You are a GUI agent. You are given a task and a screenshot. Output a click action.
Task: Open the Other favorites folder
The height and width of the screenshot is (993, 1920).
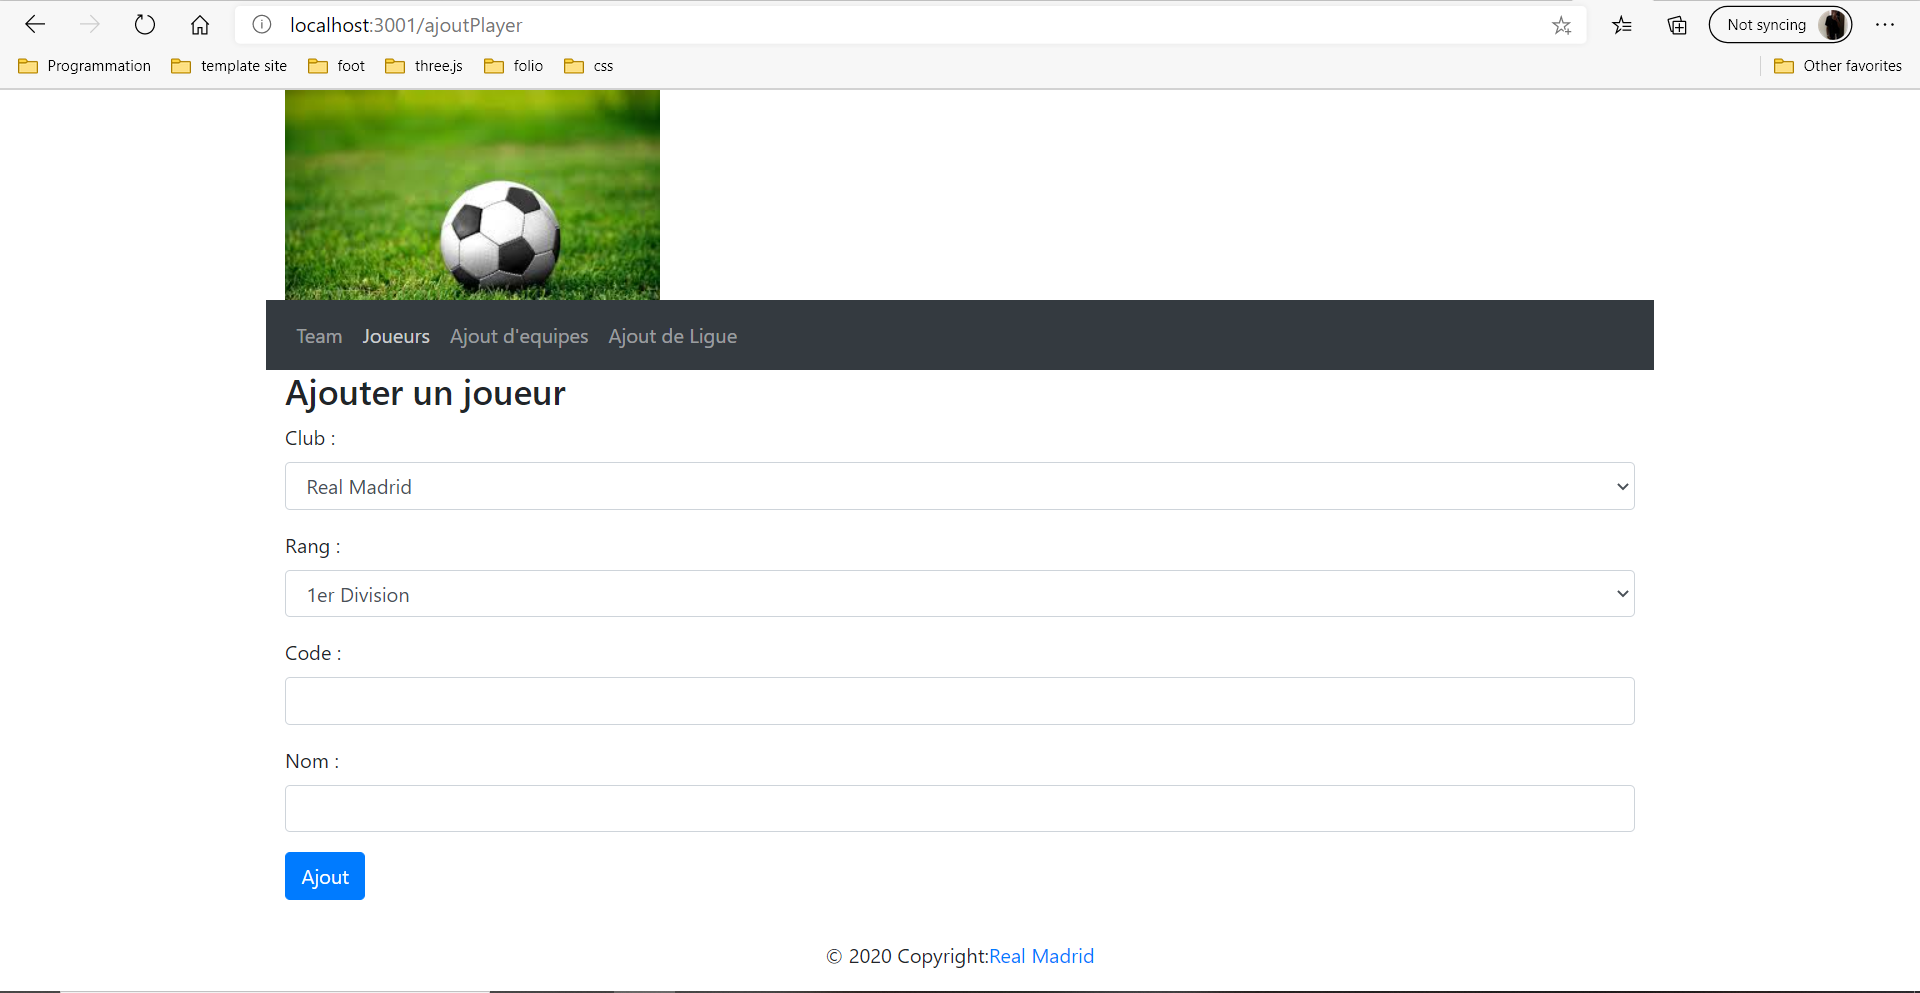pyautogui.click(x=1838, y=66)
